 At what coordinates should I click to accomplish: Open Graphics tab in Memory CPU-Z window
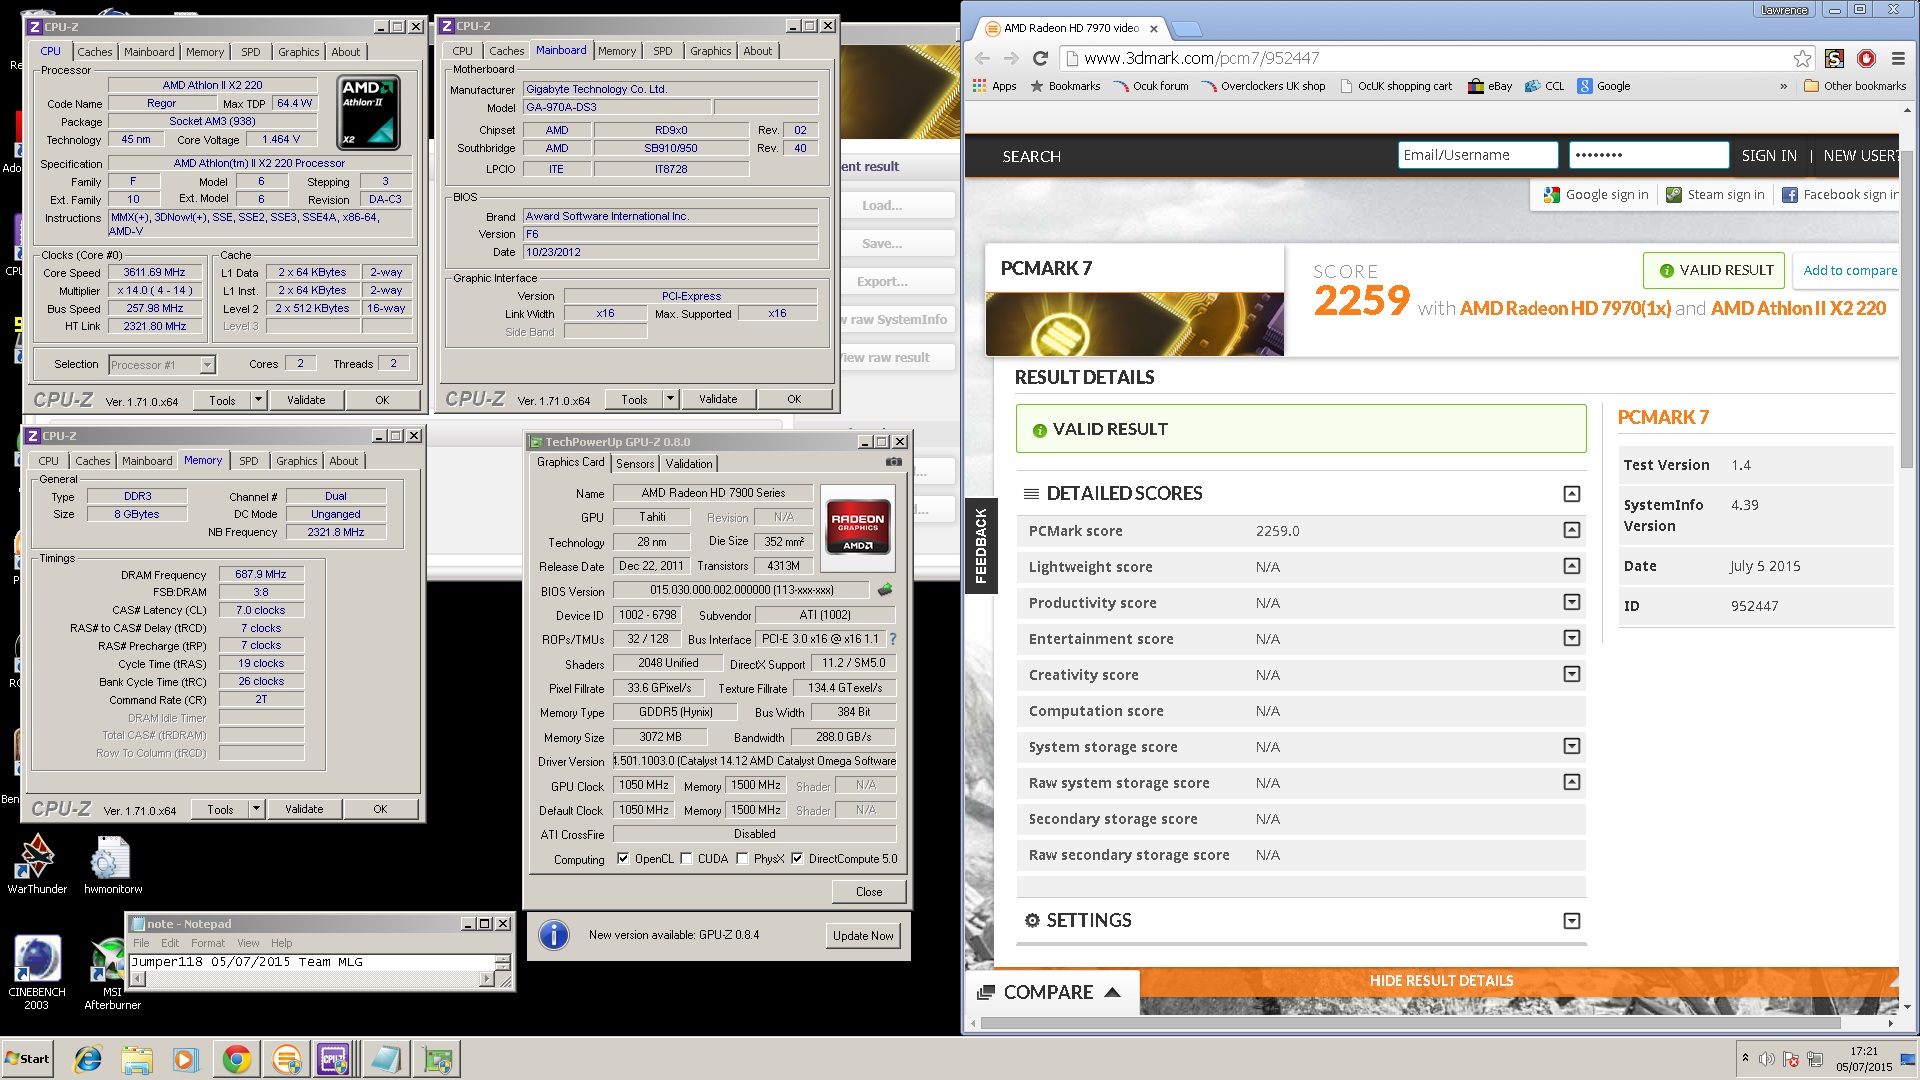296,461
